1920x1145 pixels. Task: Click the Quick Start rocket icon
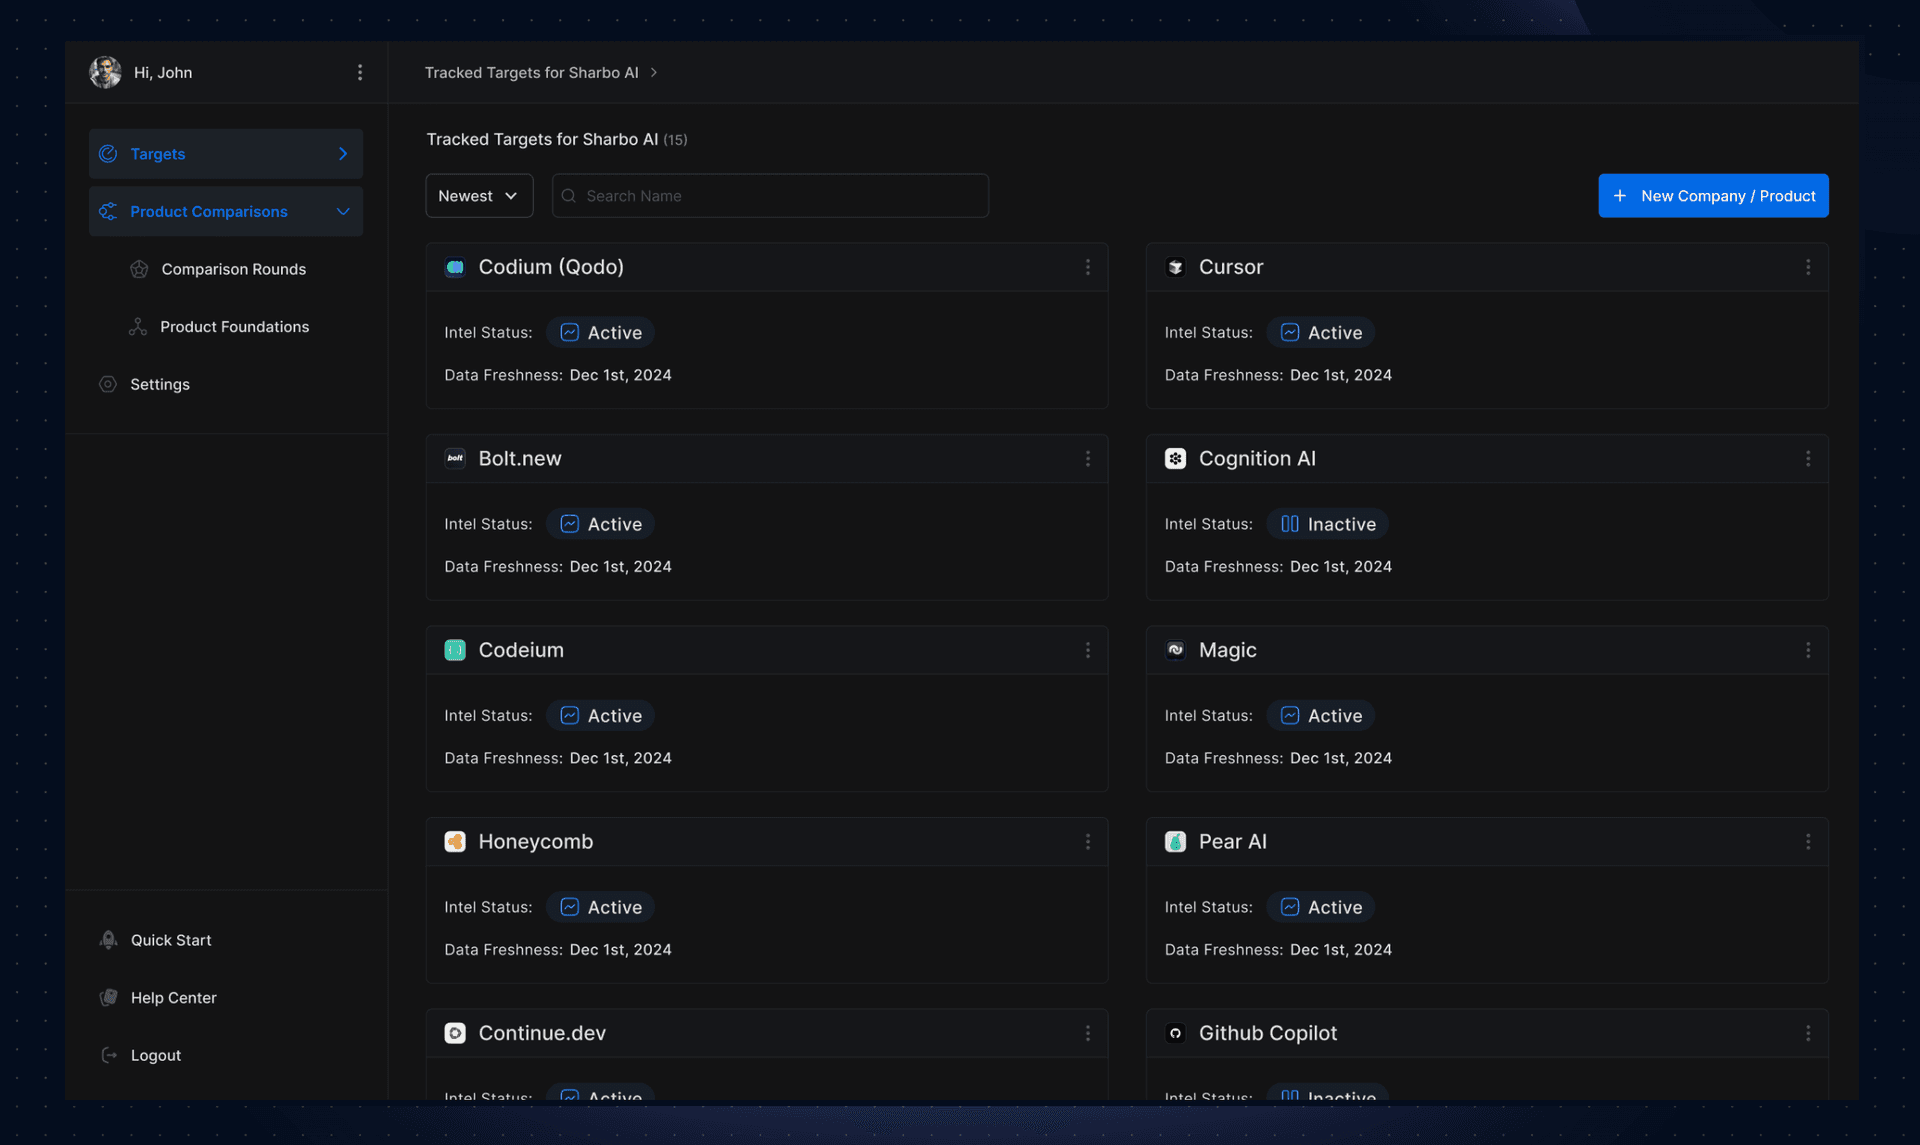point(108,940)
